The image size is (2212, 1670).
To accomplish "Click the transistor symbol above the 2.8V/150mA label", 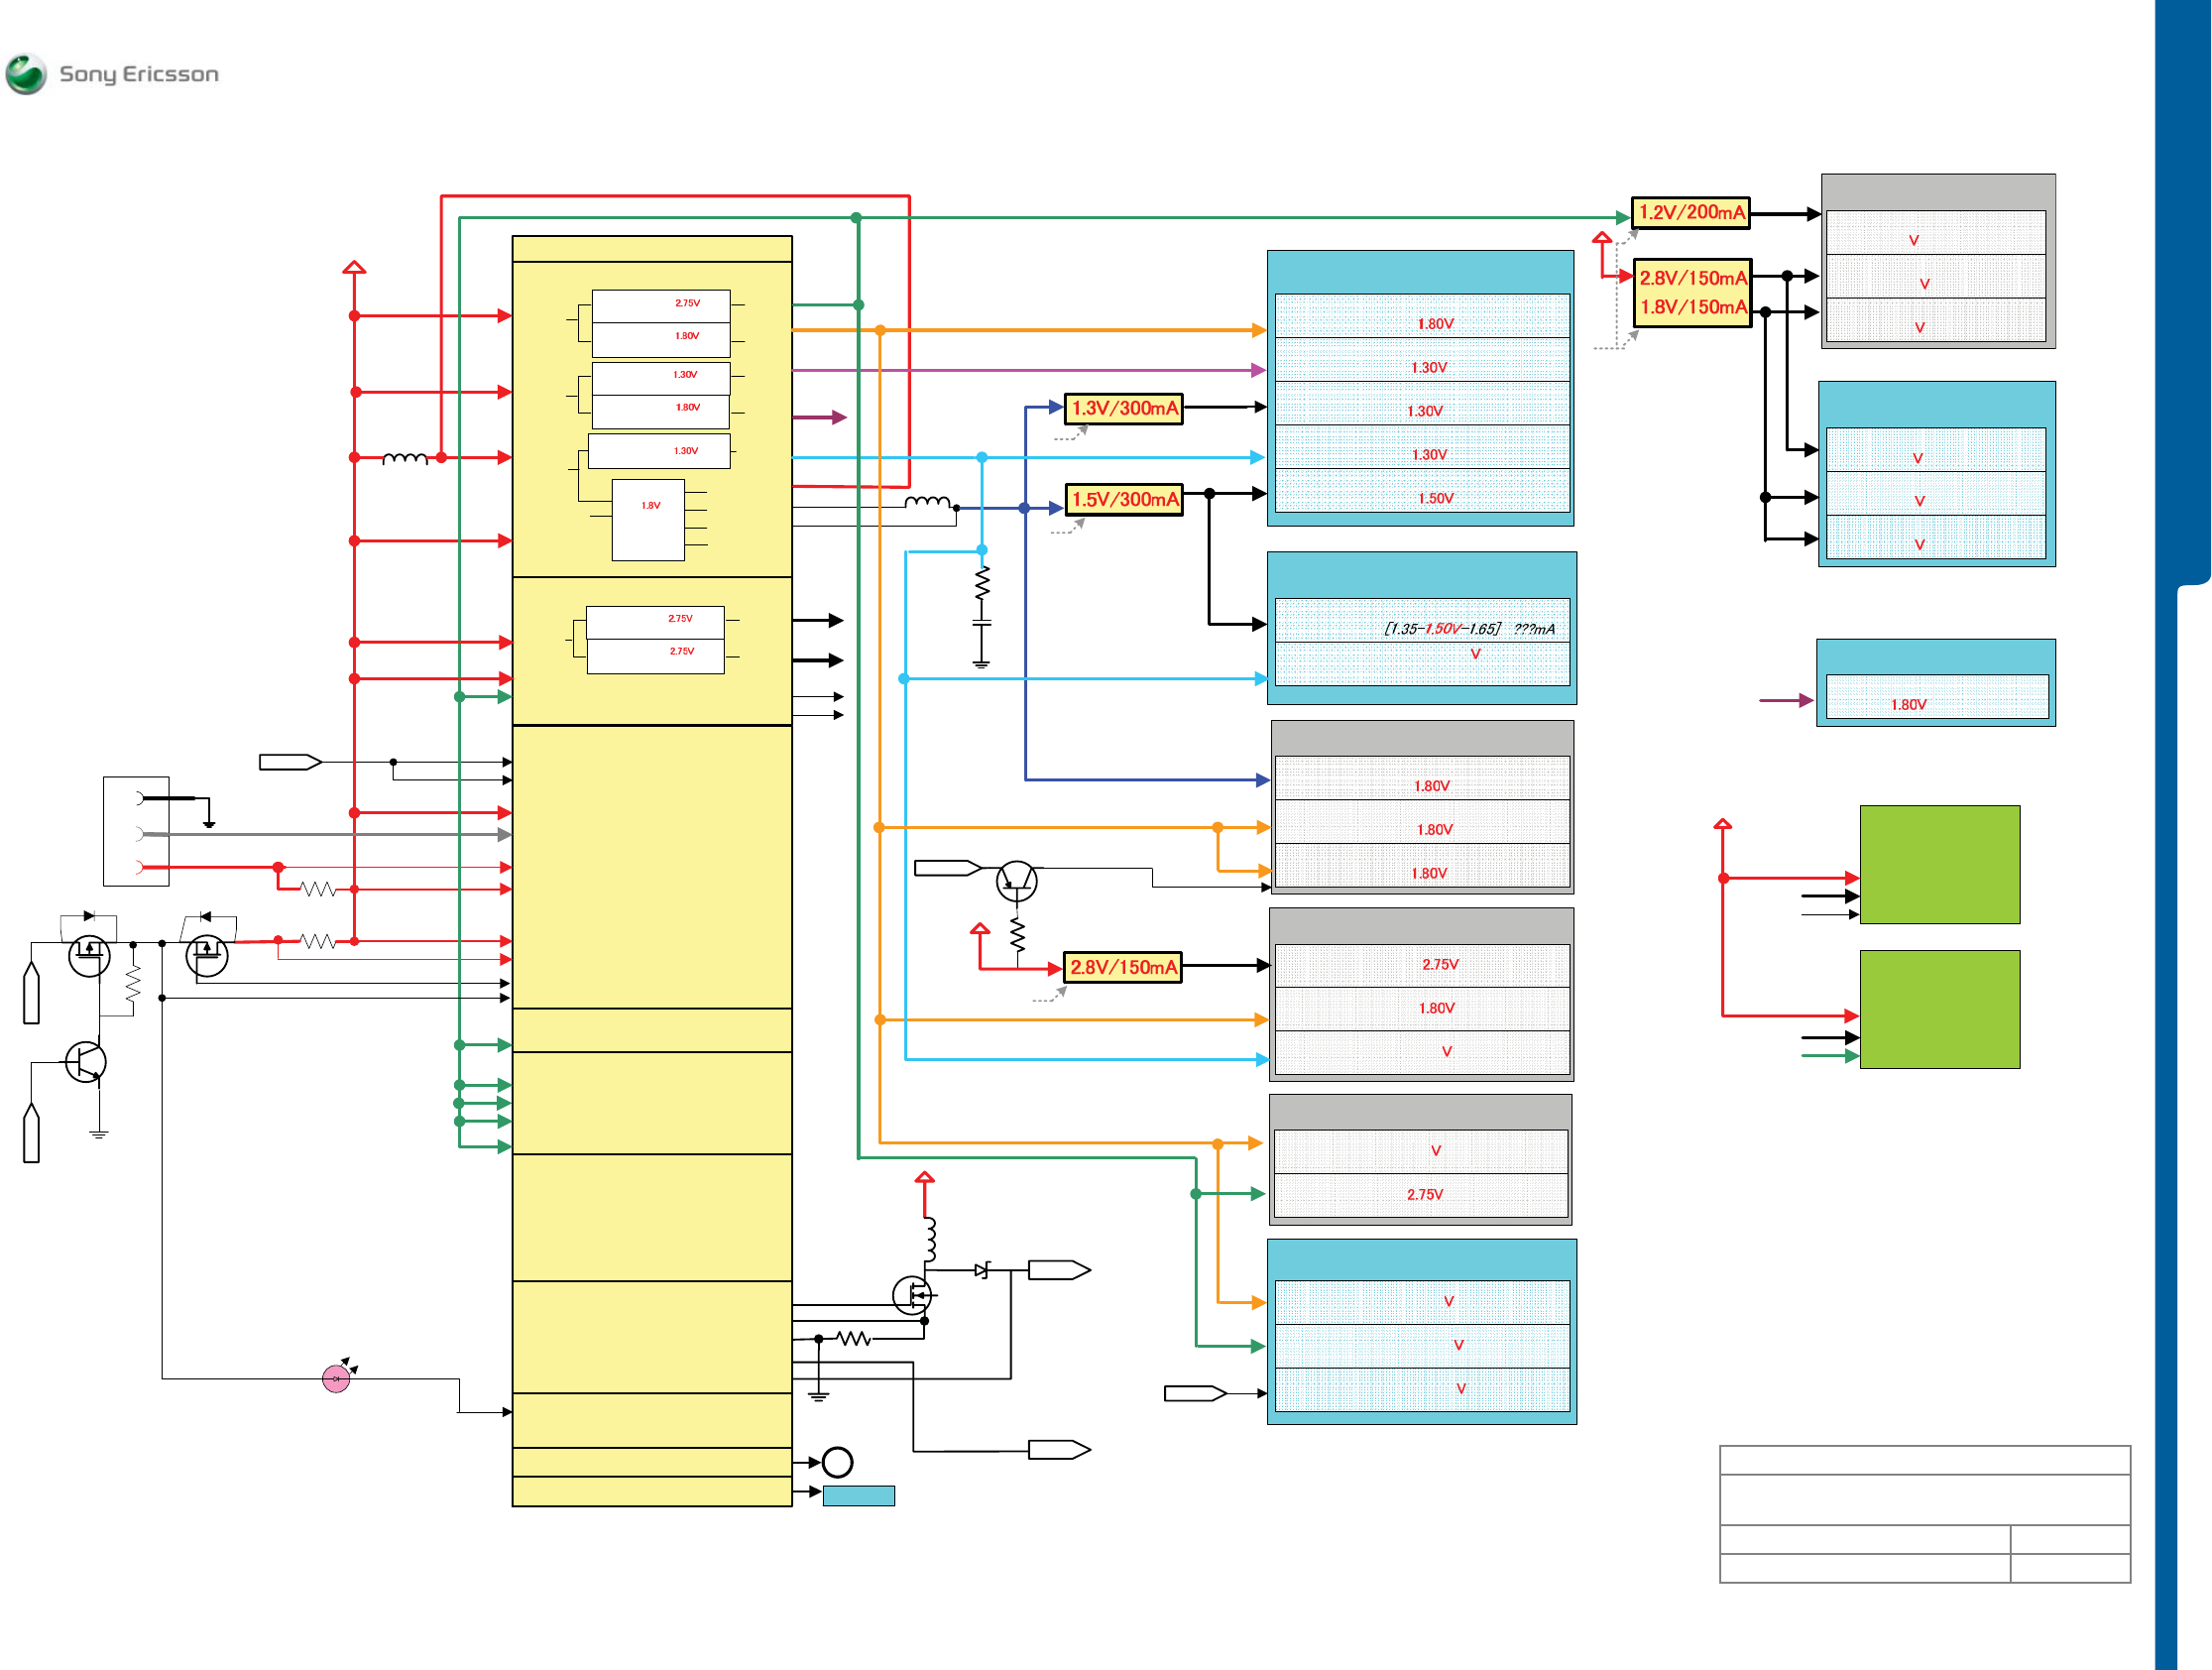I will click(x=1016, y=881).
